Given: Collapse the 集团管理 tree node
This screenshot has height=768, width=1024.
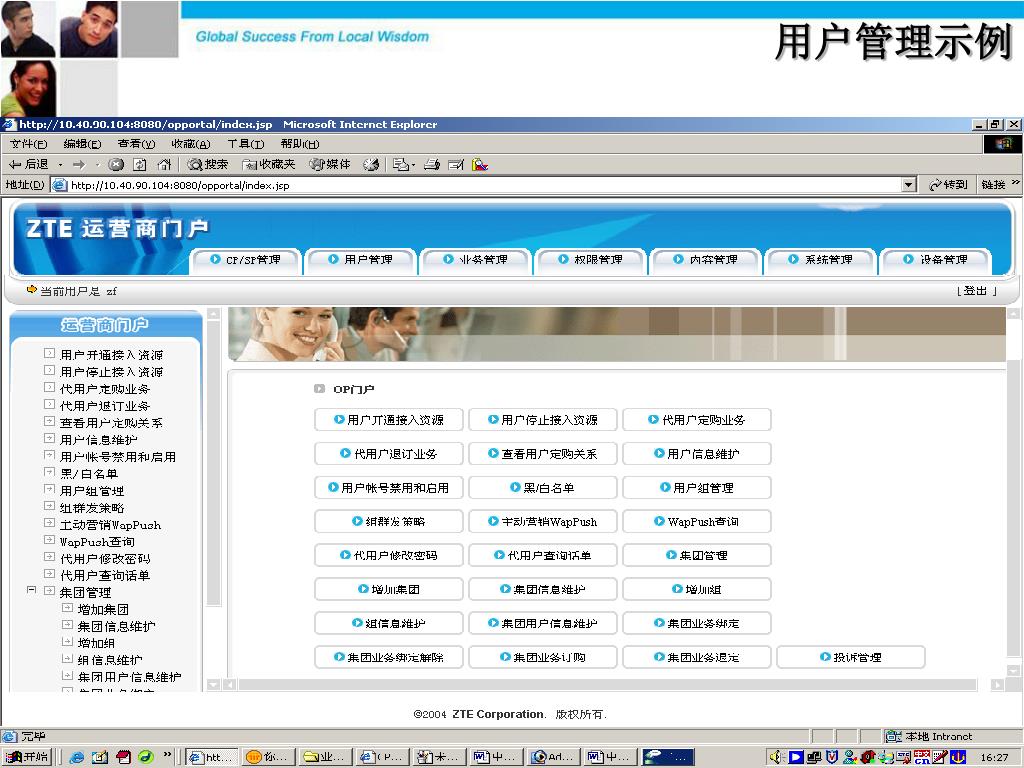Looking at the screenshot, I should [31, 590].
